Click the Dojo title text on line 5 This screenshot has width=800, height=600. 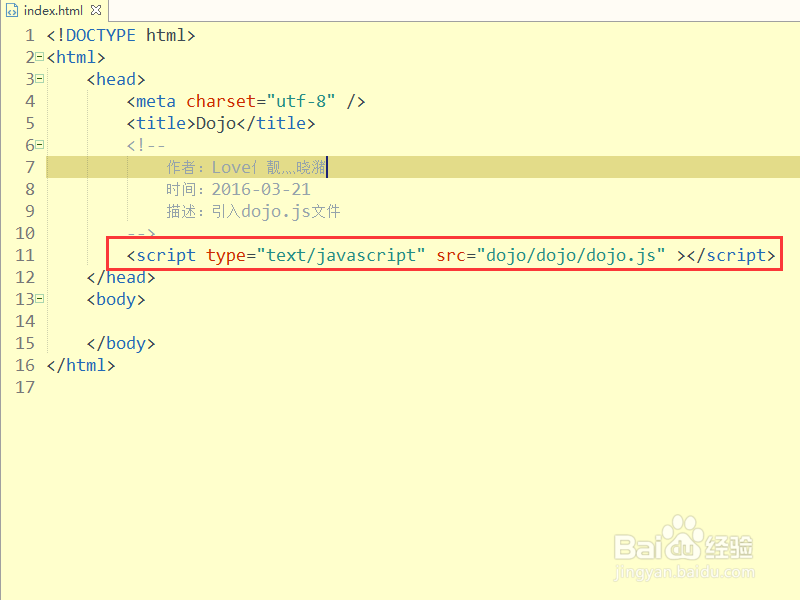[x=216, y=123]
